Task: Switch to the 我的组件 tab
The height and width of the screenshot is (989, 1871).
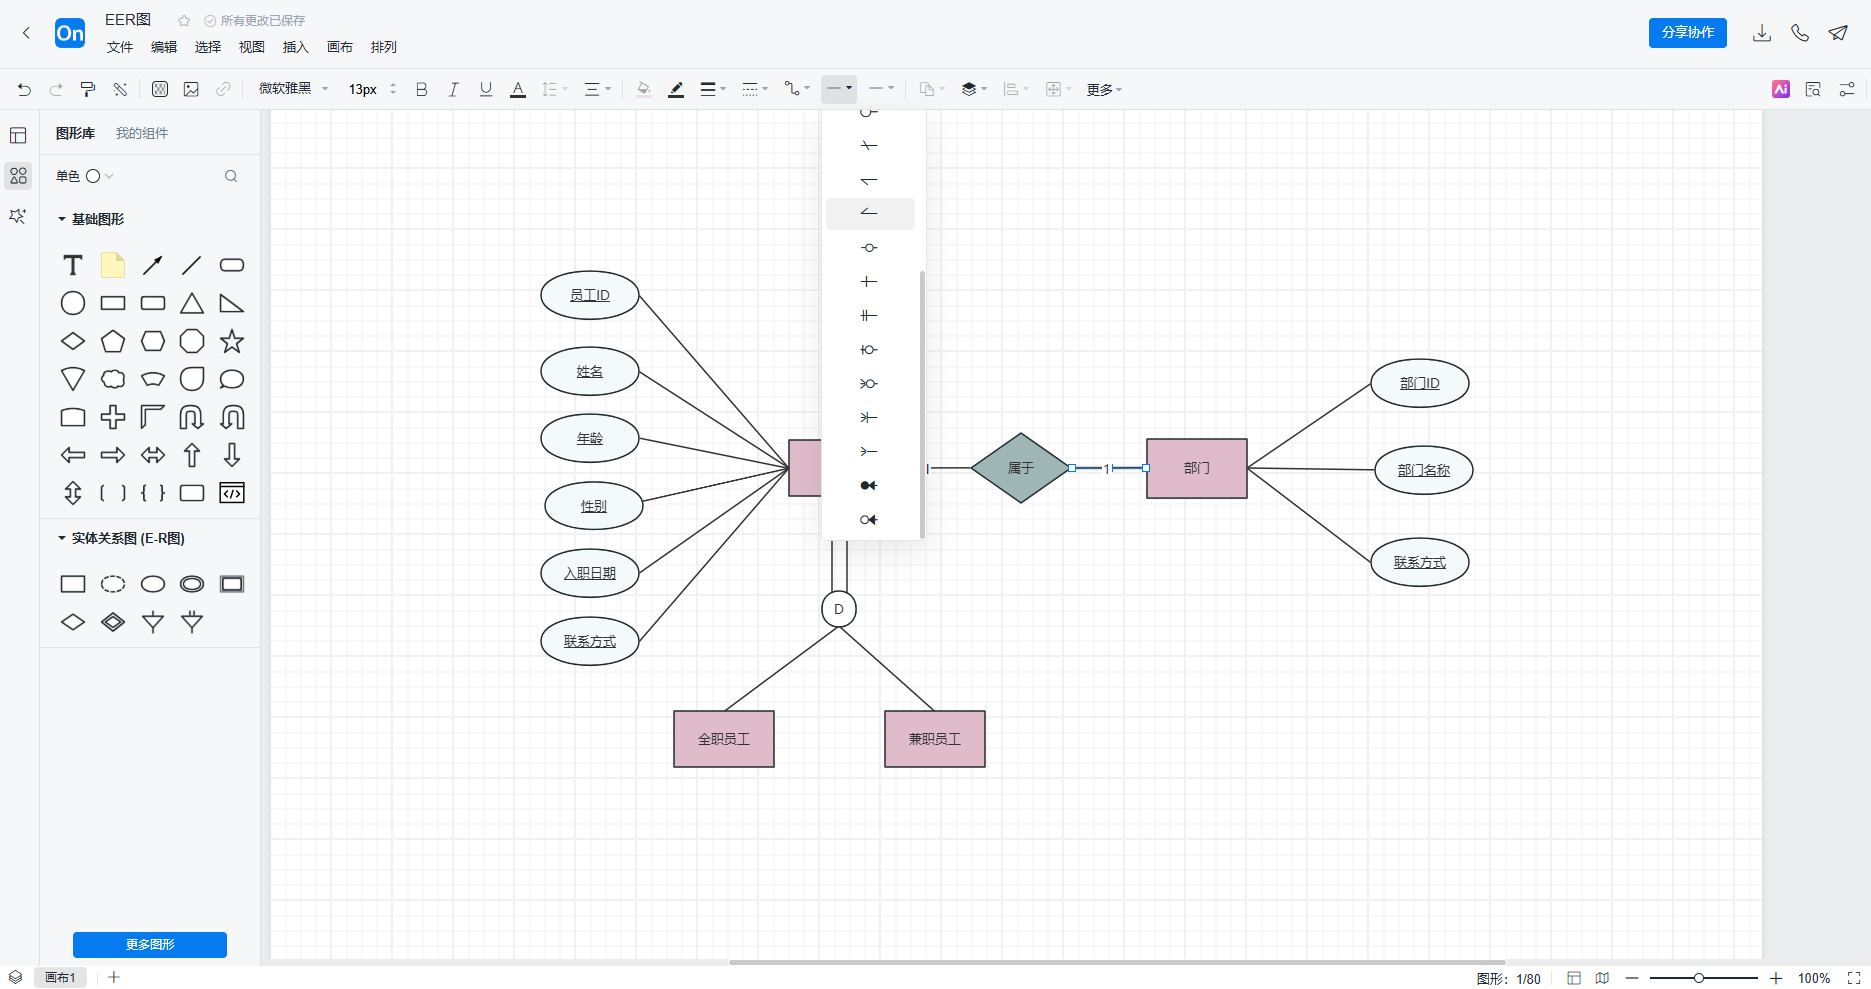Action: 142,134
